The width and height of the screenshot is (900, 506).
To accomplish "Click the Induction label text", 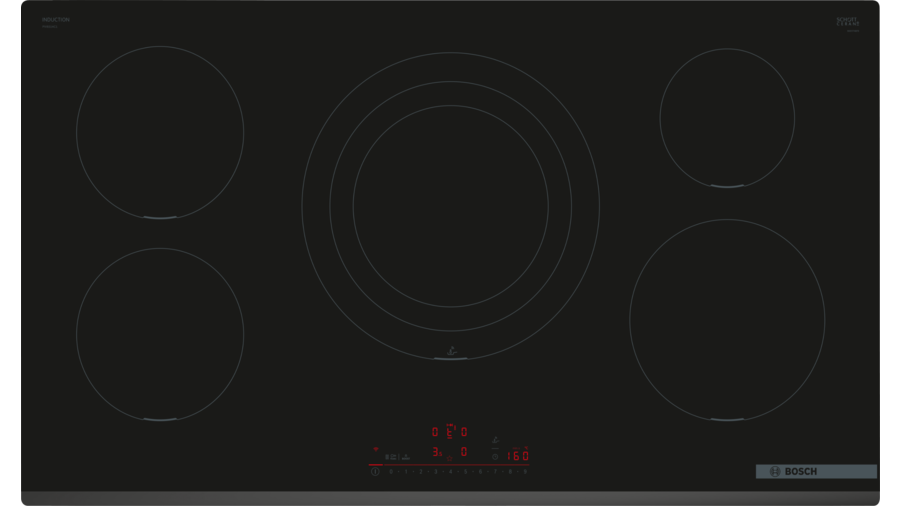I will tap(56, 20).
